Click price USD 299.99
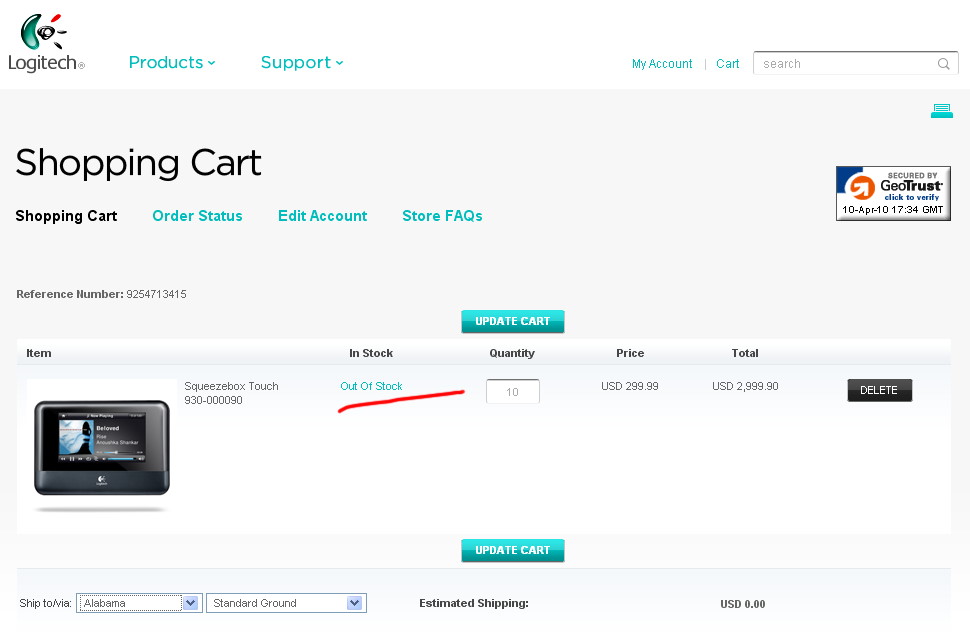The width and height of the screenshot is (970, 632). (x=630, y=386)
